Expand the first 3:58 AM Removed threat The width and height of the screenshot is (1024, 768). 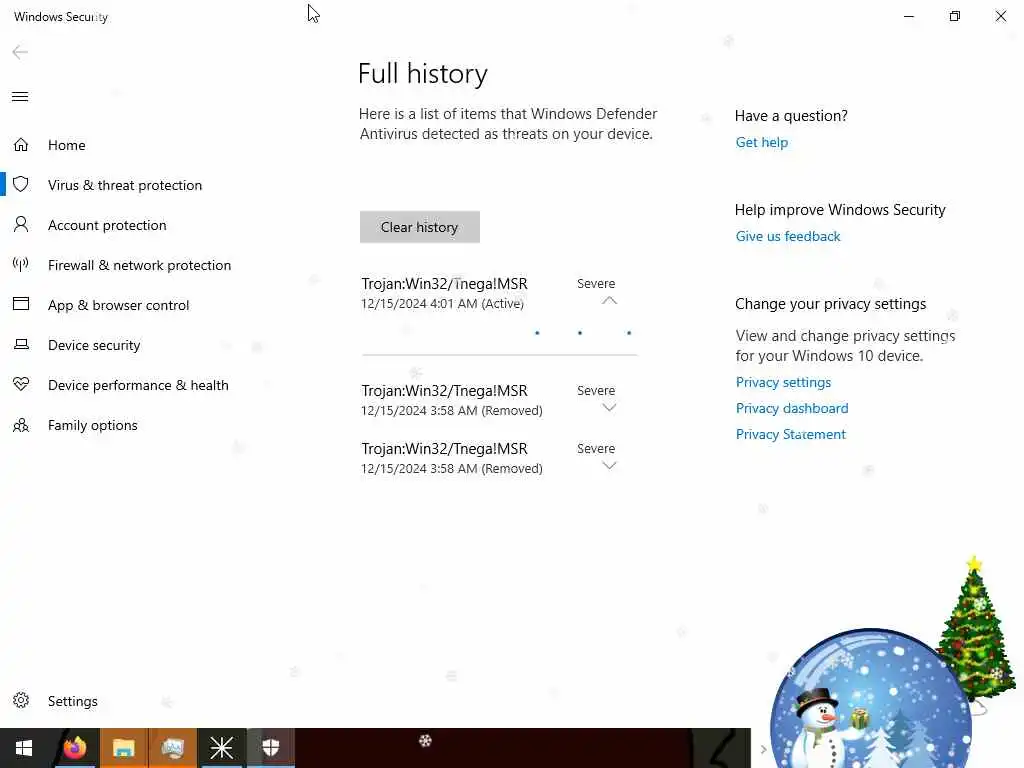609,408
